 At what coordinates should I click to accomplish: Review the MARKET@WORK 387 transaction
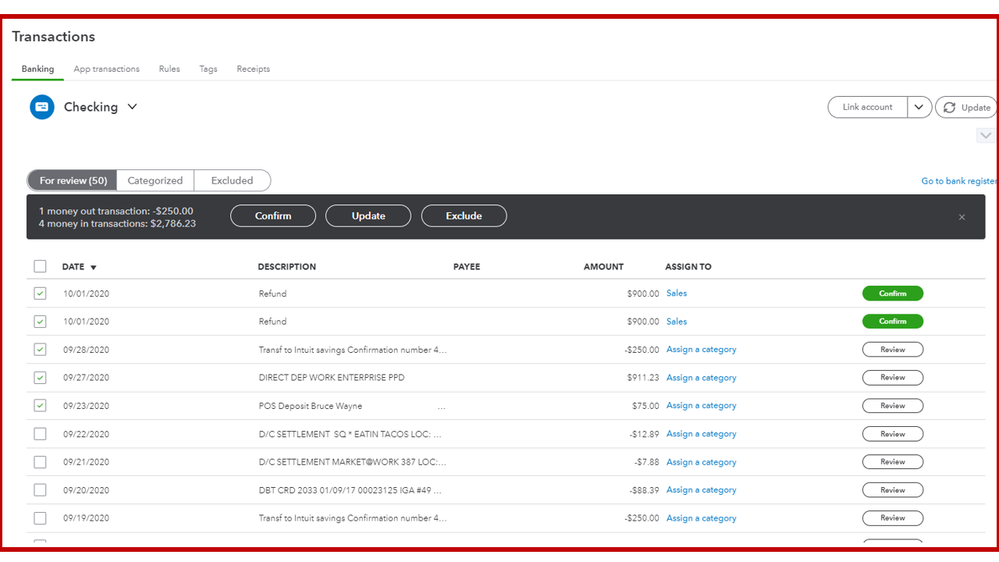[x=893, y=462]
